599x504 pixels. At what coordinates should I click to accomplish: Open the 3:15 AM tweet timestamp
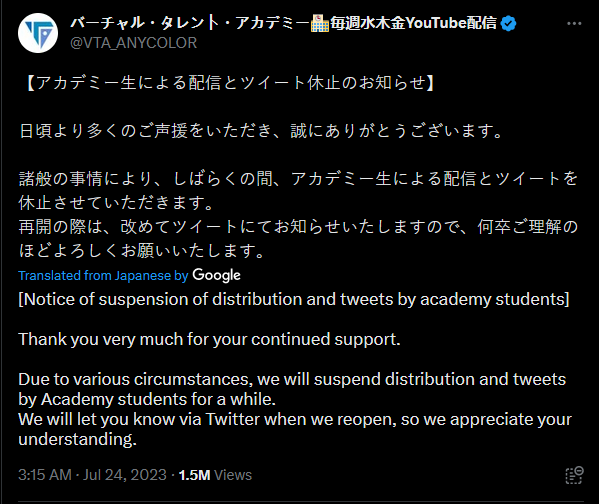click(x=45, y=475)
